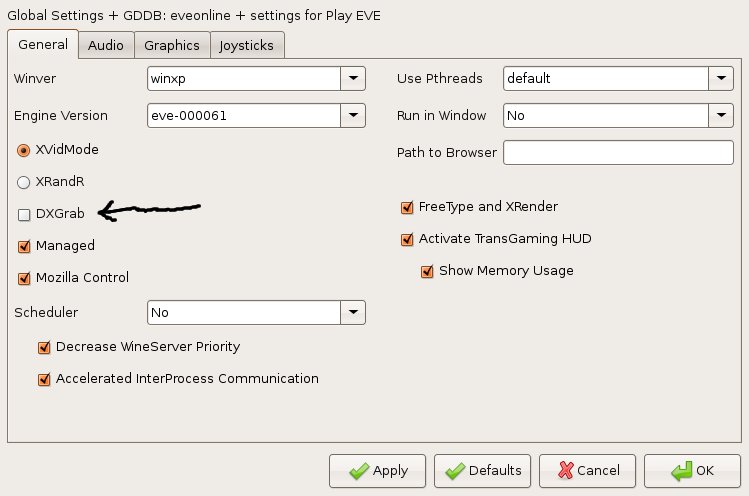Toggle Activate TransGaming HUD checkbox
The width and height of the screenshot is (749, 496).
pos(407,239)
